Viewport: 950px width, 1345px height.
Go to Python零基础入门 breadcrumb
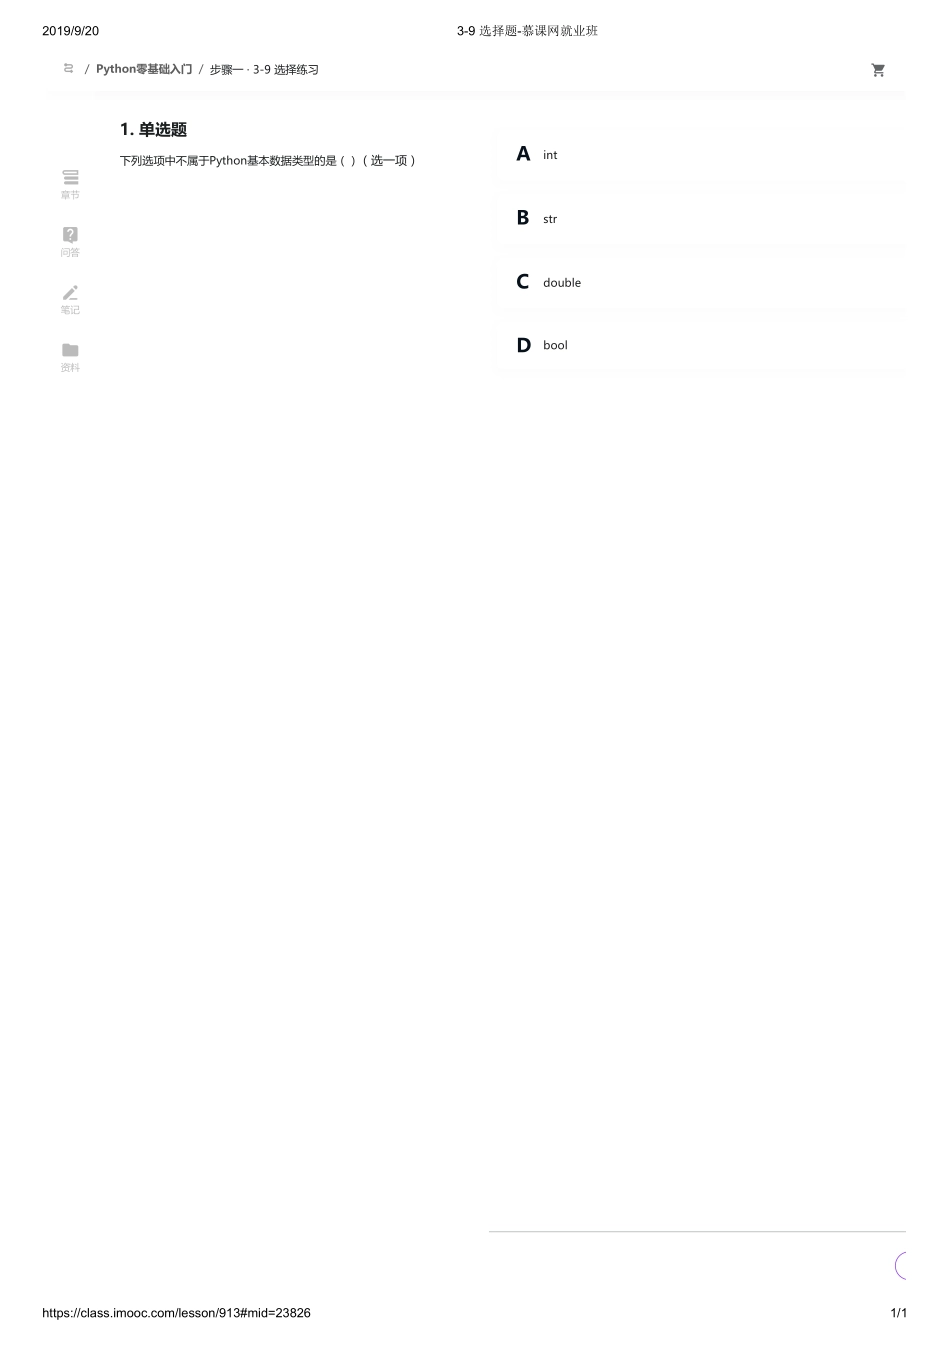pos(144,69)
